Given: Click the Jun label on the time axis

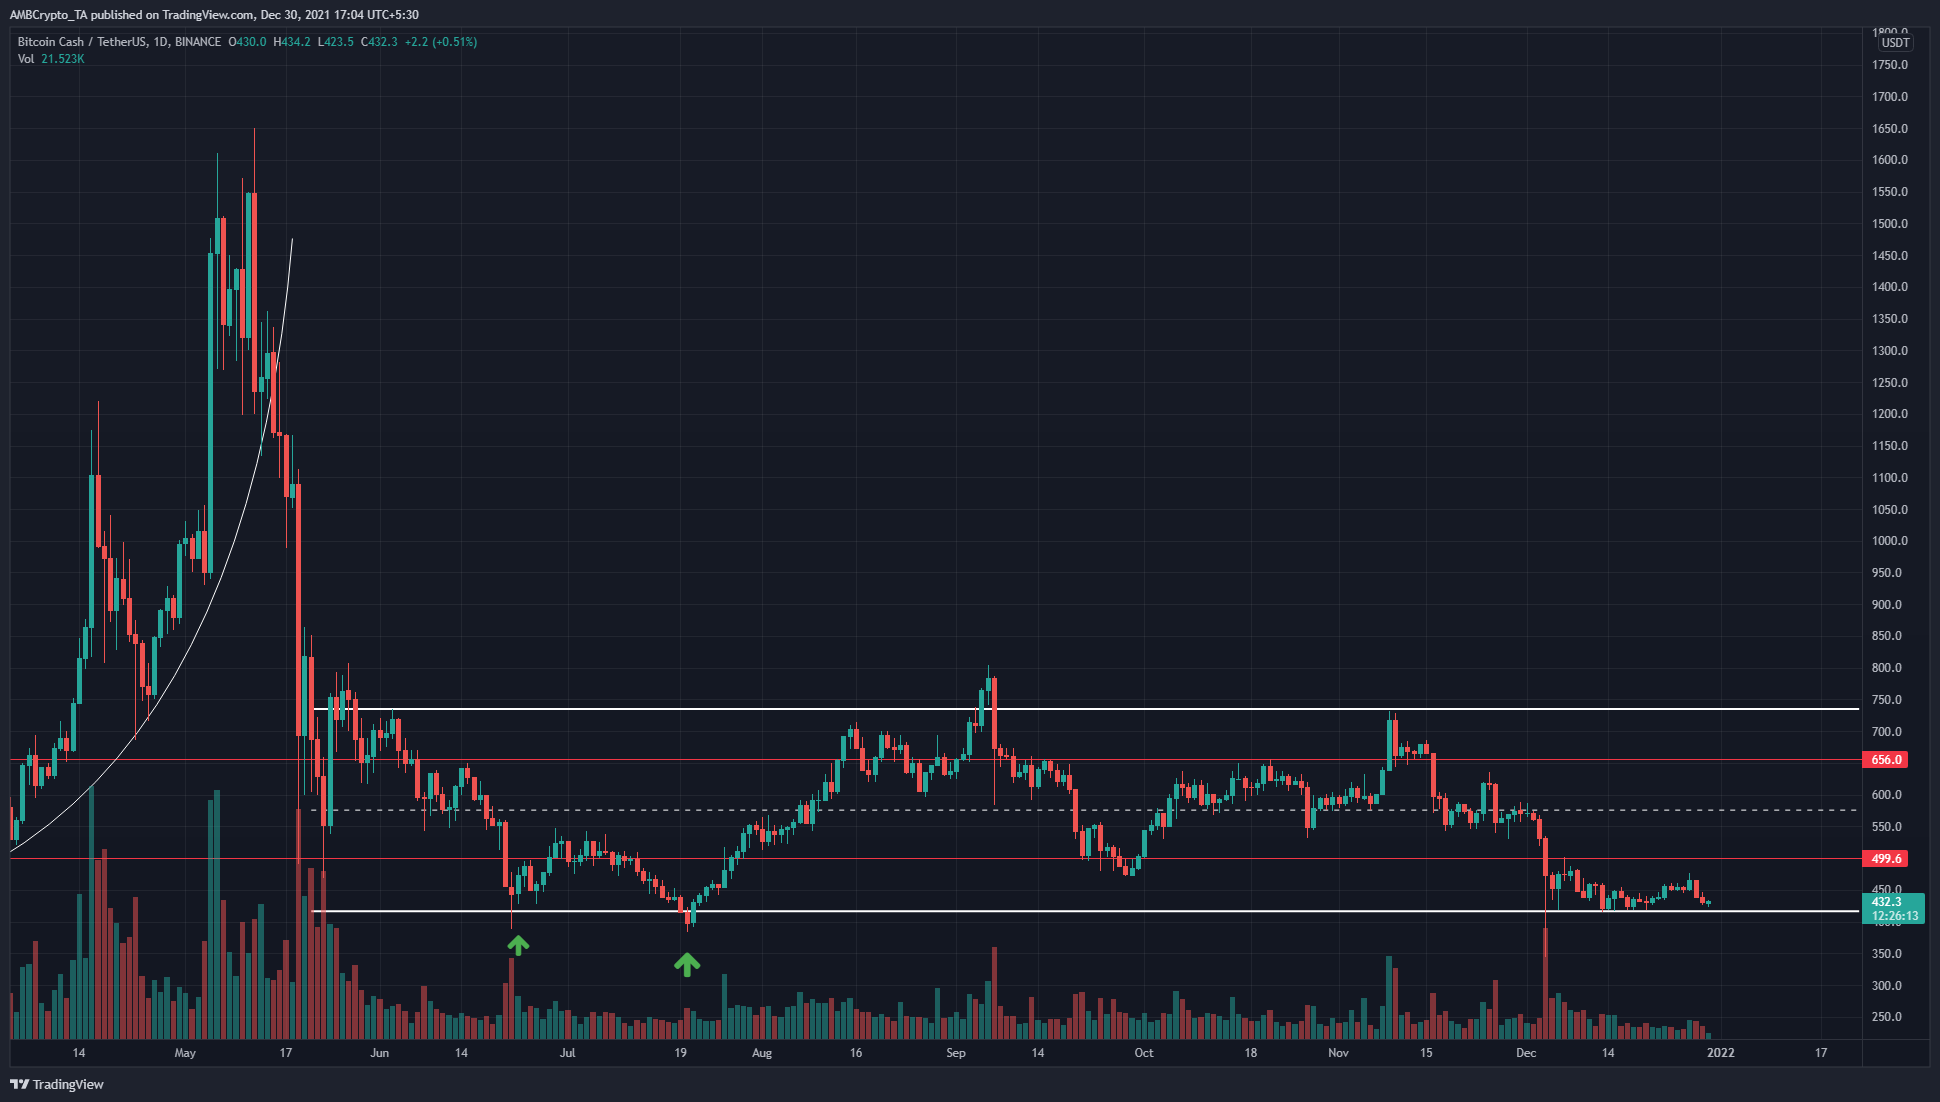Looking at the screenshot, I should tap(379, 1053).
